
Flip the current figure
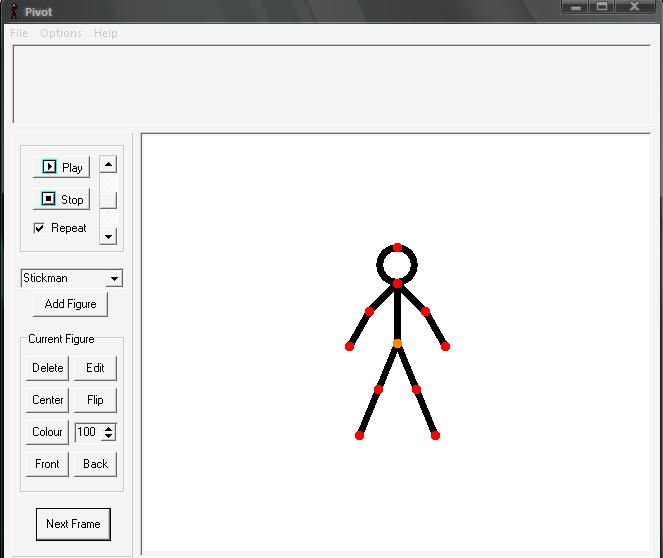coord(95,400)
